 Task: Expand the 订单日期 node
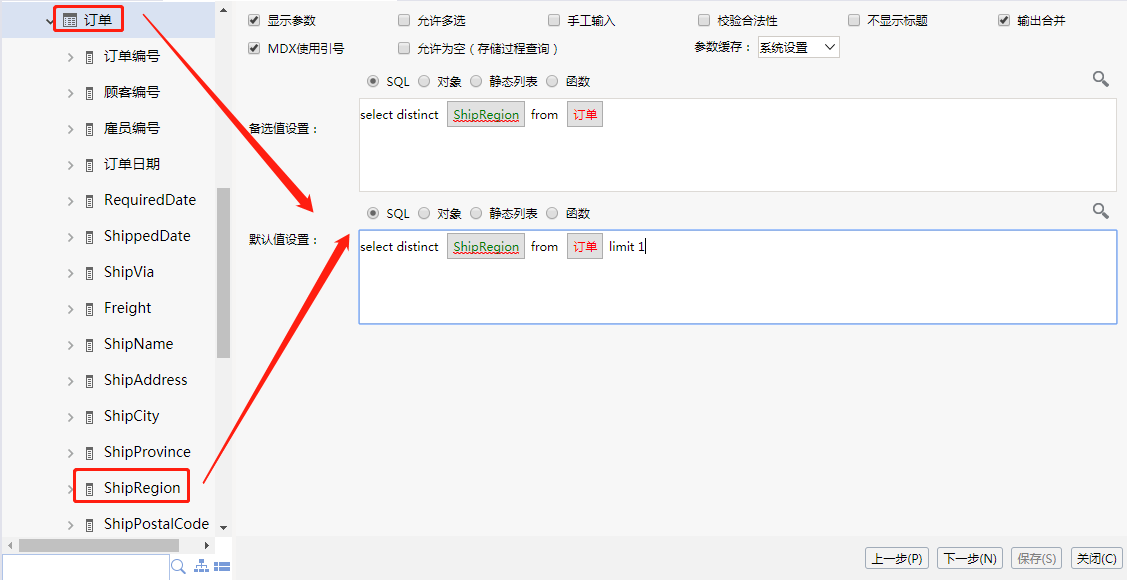pos(70,165)
